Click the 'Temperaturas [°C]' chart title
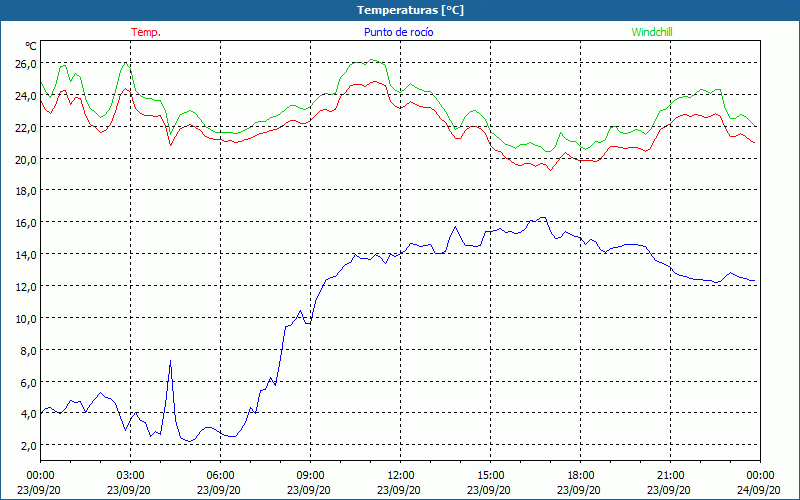 click(x=410, y=10)
